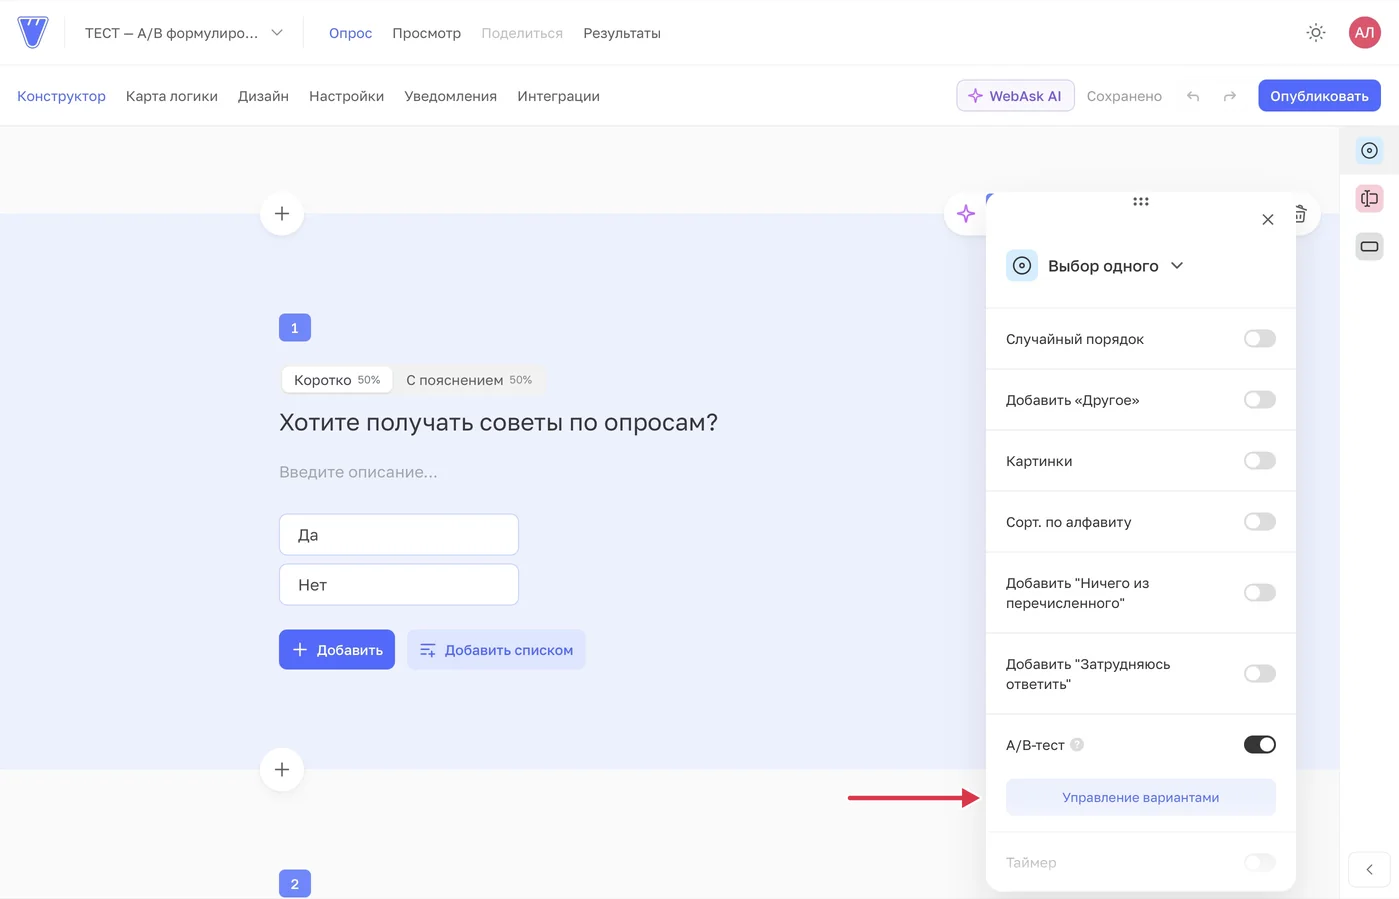Delete the question with trash icon
Viewport: 1399px width, 899px height.
point(1301,214)
